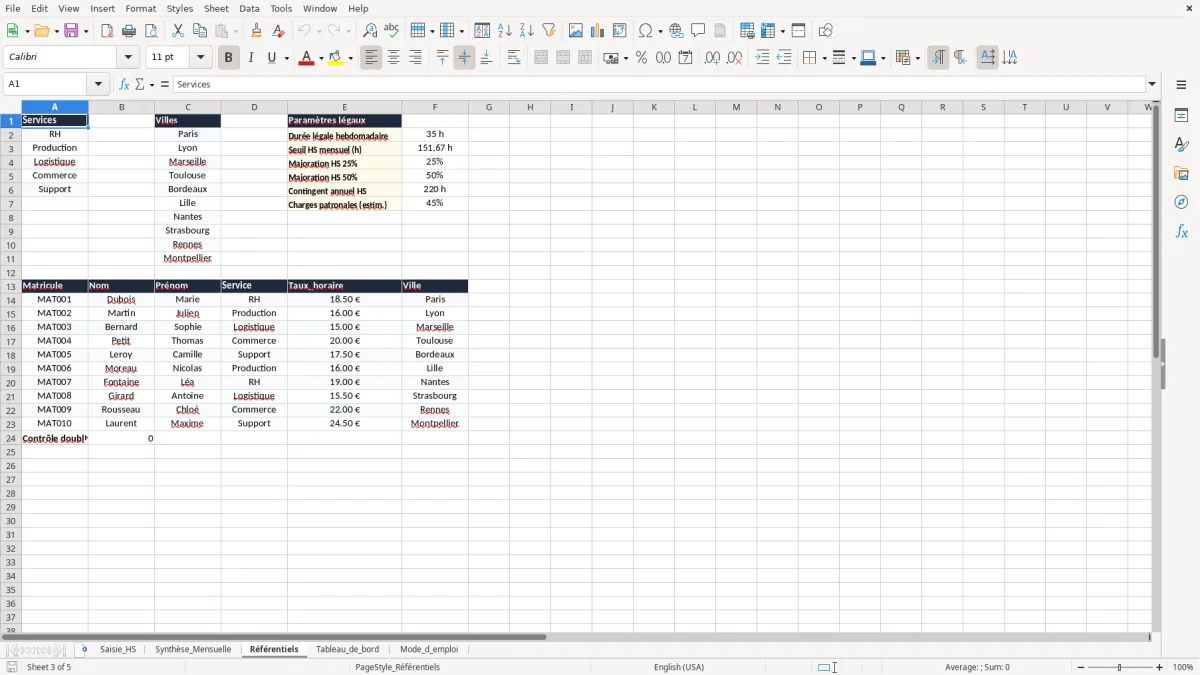Screen dimensions: 1200x675
Task: Add a decimal place
Action: [712, 58]
